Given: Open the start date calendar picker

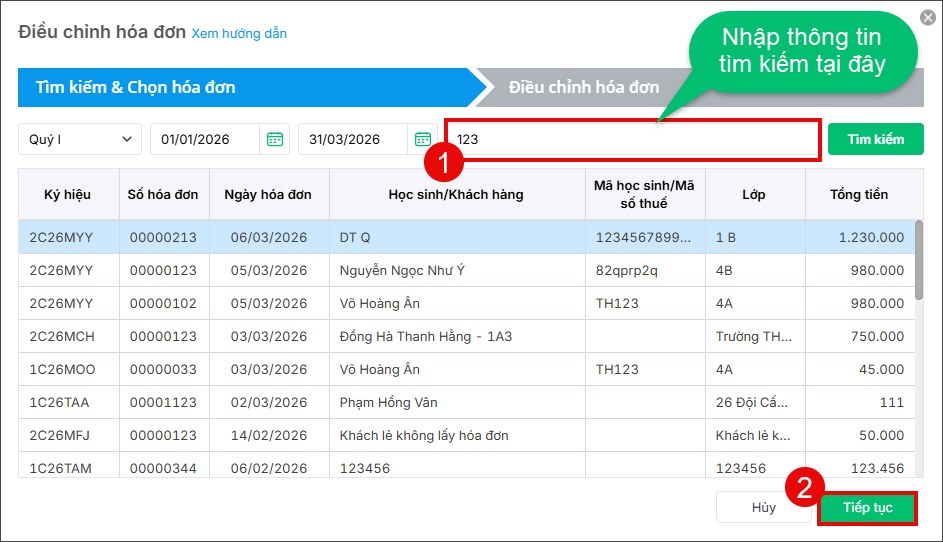Looking at the screenshot, I should 275,139.
